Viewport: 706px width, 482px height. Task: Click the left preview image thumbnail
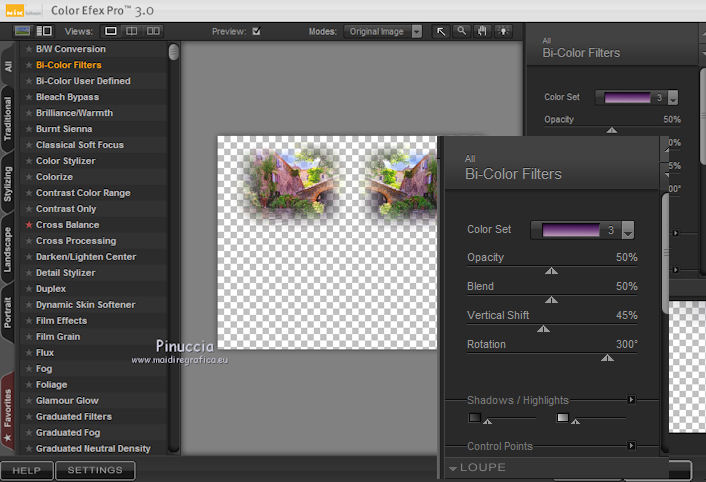tap(293, 184)
